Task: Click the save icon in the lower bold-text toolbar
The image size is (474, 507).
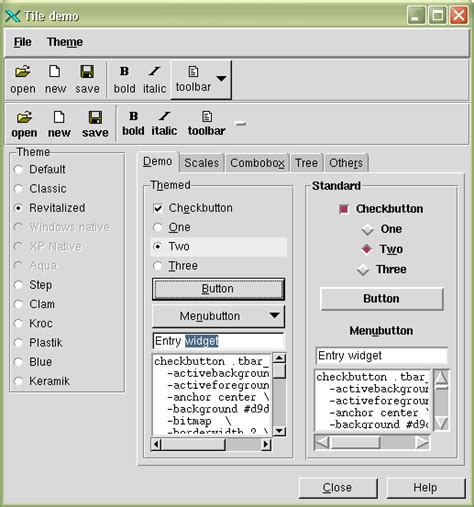Action: pos(95,117)
